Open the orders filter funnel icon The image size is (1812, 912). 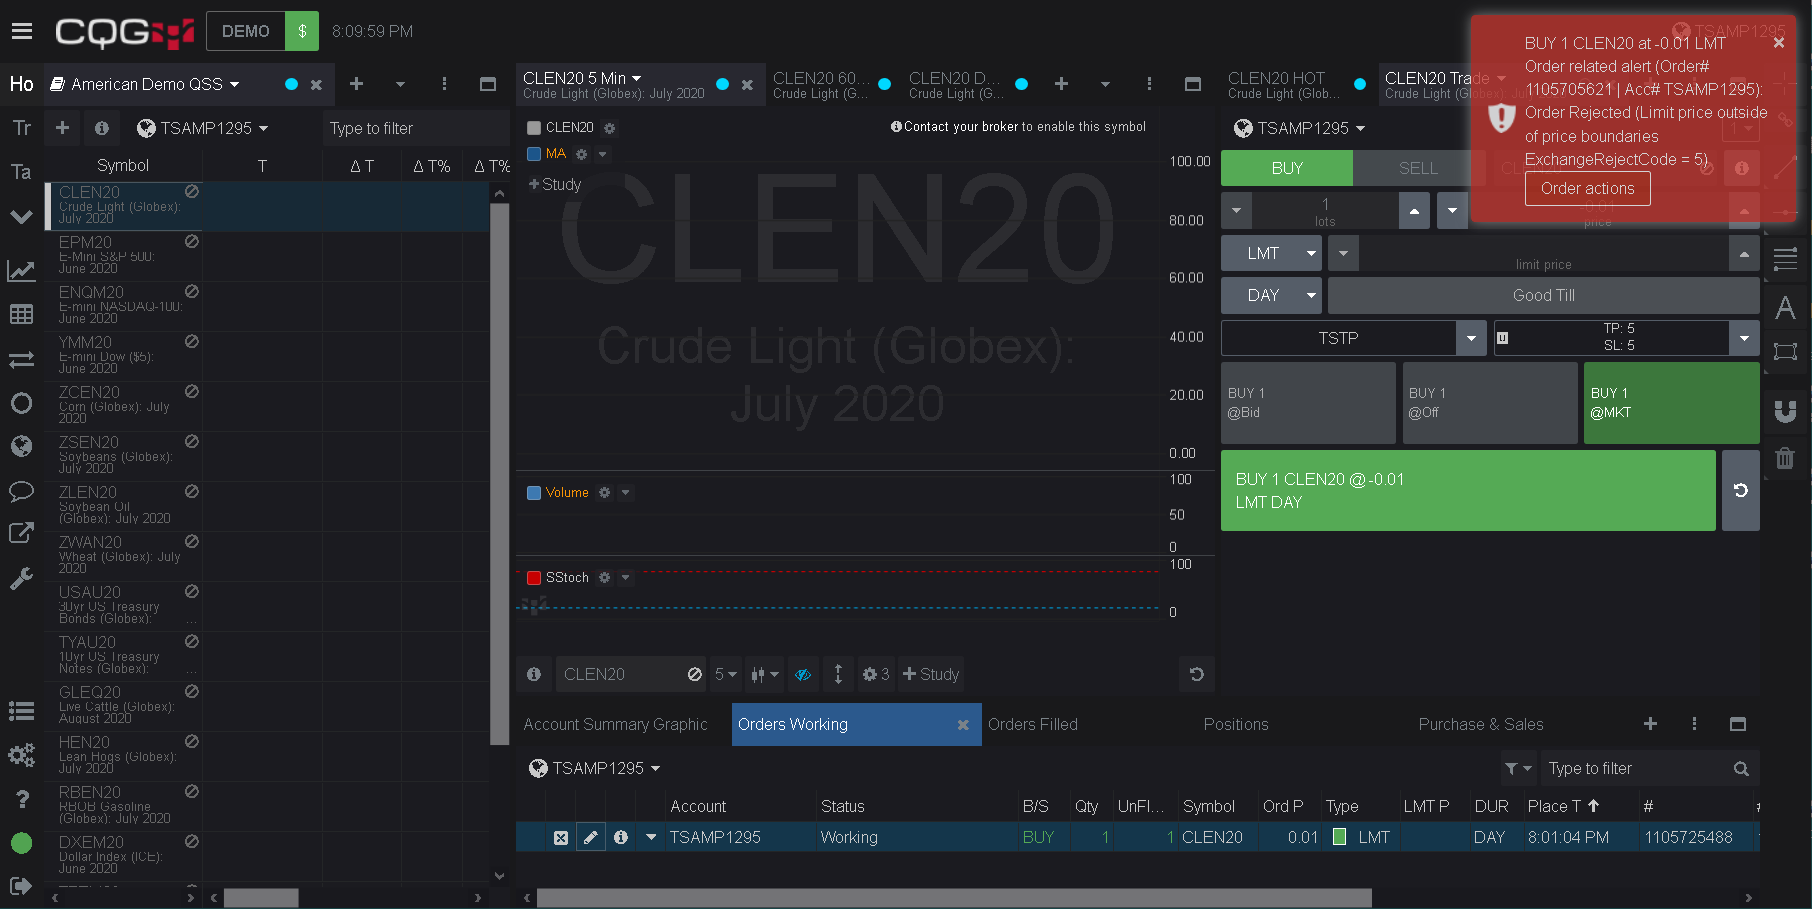pyautogui.click(x=1518, y=768)
